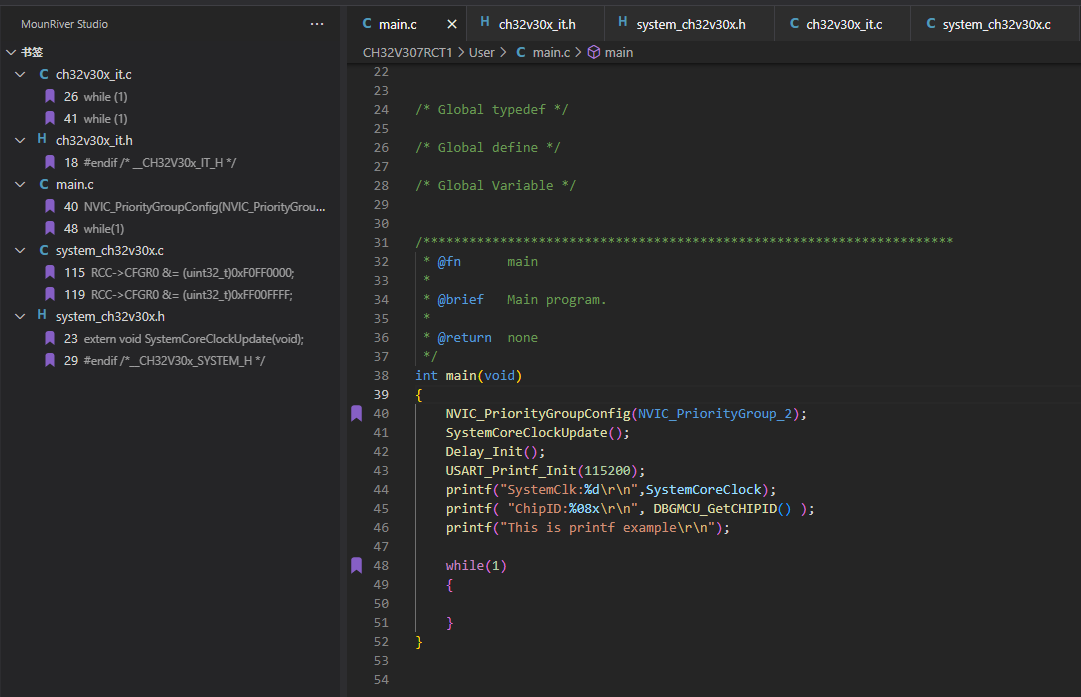
Task: Click CH32V307RCT1 in the breadcrumb
Action: tap(407, 52)
